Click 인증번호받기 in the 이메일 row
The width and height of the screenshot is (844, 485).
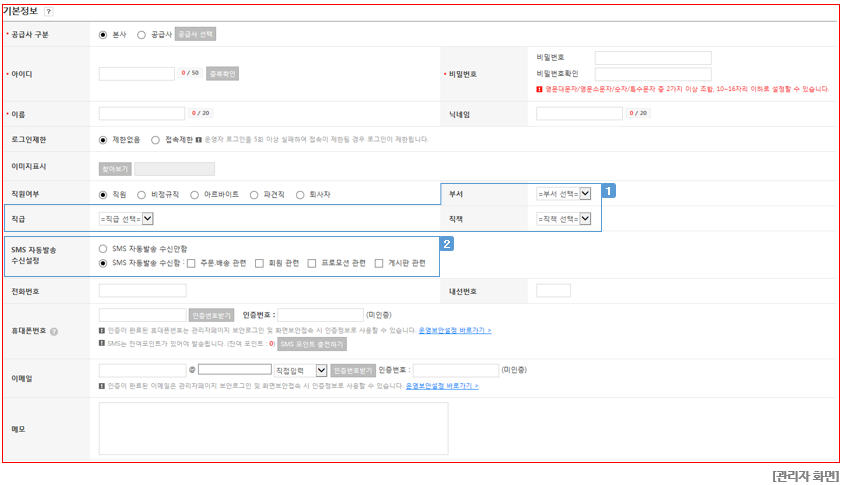(x=353, y=370)
